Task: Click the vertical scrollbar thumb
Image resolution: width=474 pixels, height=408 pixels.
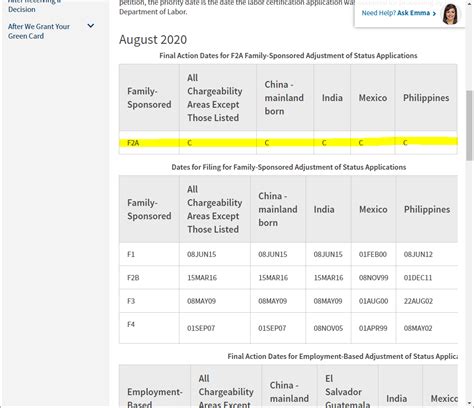Action: (x=469, y=125)
